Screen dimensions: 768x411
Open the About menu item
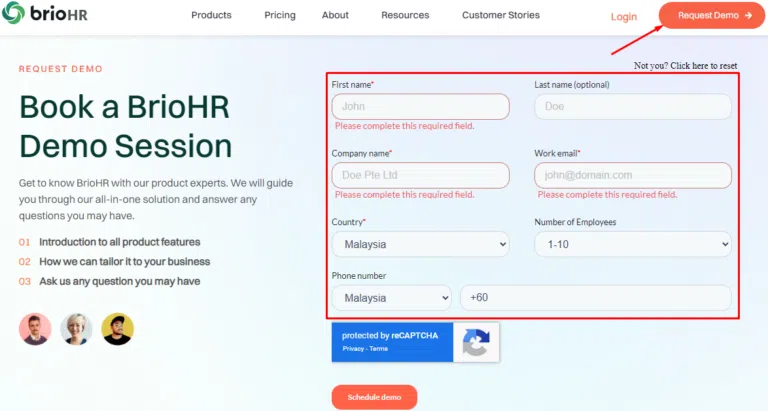coord(335,15)
